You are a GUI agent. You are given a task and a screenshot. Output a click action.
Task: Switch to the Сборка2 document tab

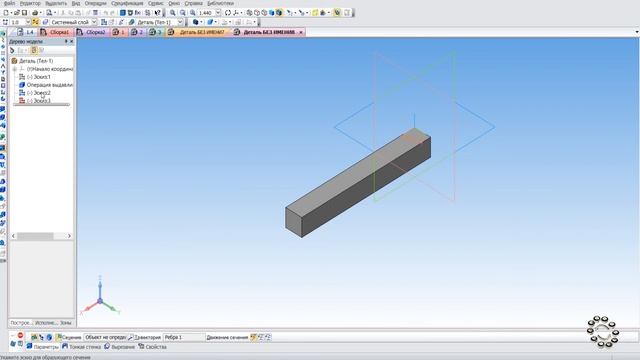(91, 32)
